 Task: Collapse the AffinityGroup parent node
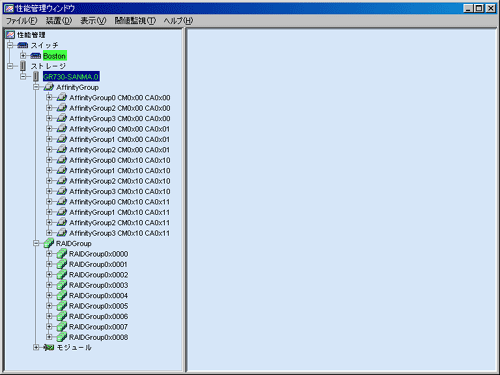36,87
